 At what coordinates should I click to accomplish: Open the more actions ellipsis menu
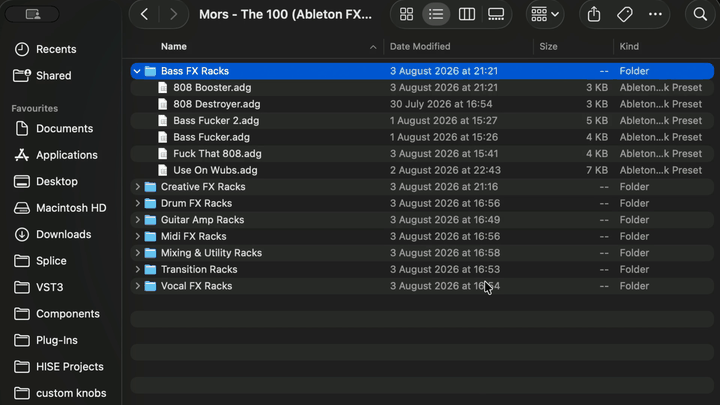click(x=655, y=14)
